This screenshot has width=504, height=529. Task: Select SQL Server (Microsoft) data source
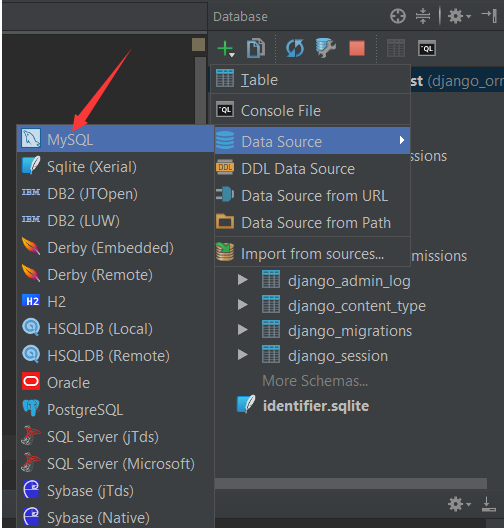click(115, 464)
